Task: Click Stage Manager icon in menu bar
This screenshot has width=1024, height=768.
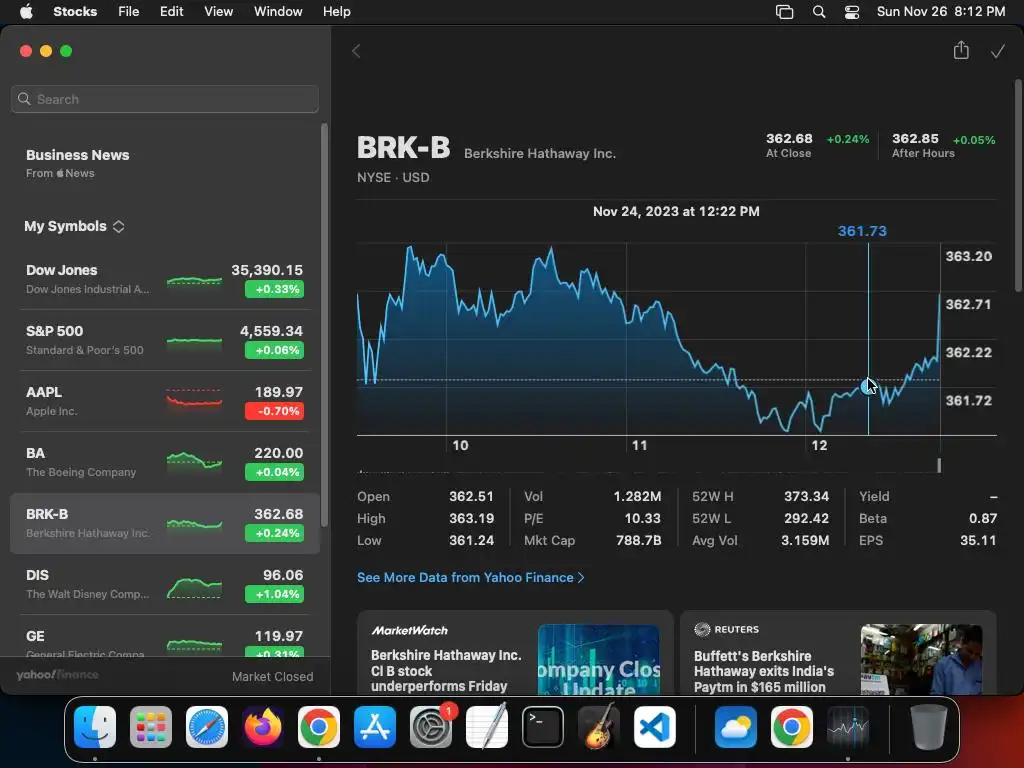Action: click(x=784, y=12)
